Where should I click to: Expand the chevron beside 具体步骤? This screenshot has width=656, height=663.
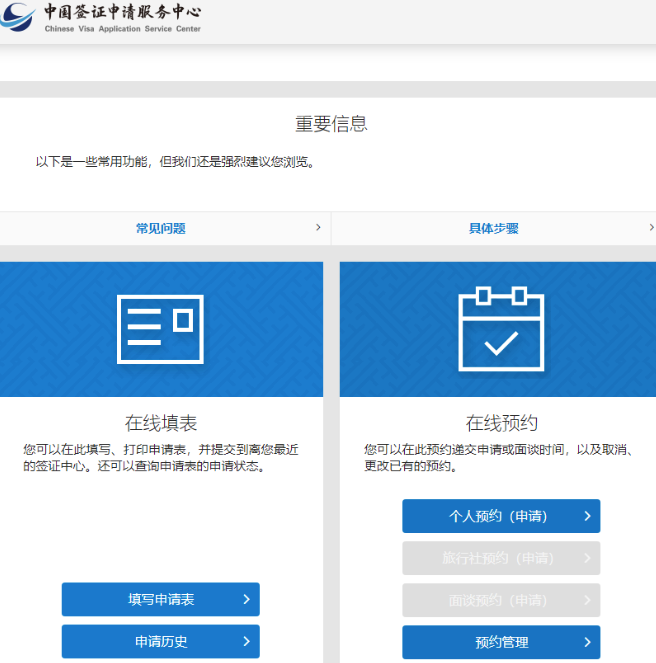pos(650,228)
